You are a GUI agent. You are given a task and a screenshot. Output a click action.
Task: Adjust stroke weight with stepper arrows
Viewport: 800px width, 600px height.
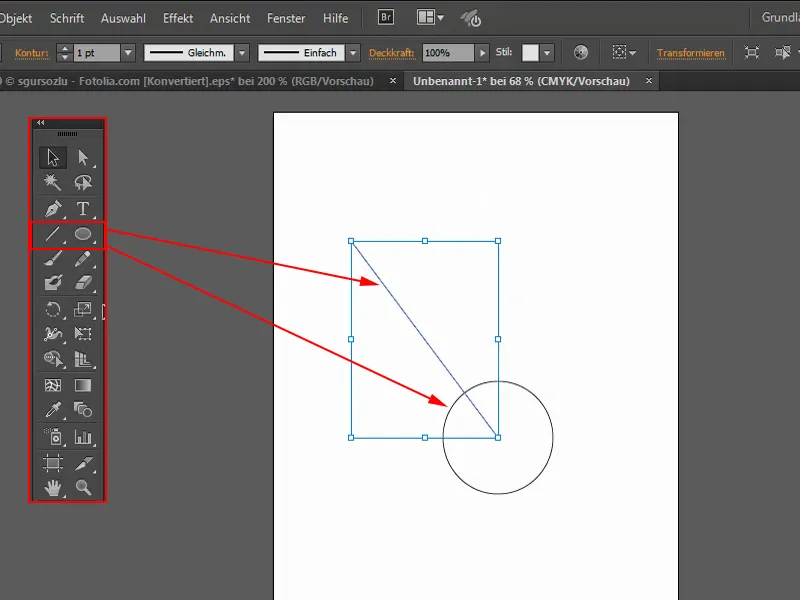tap(64, 53)
